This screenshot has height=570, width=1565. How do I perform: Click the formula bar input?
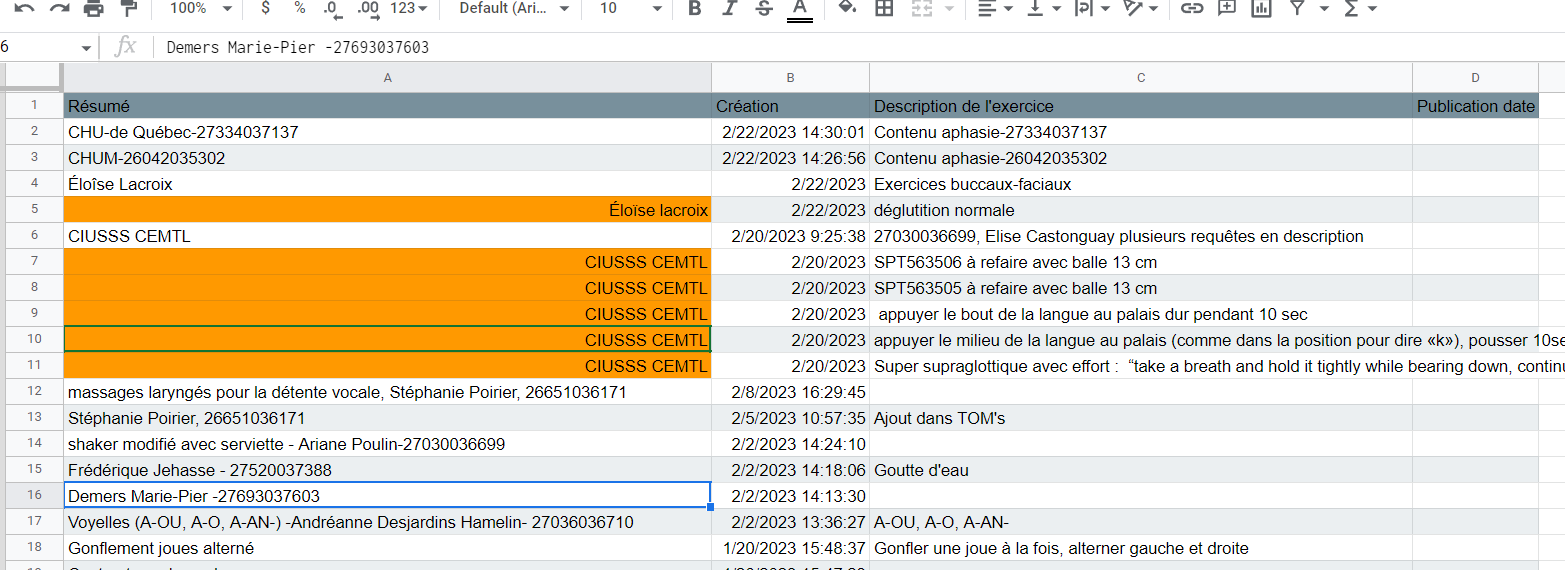(860, 47)
